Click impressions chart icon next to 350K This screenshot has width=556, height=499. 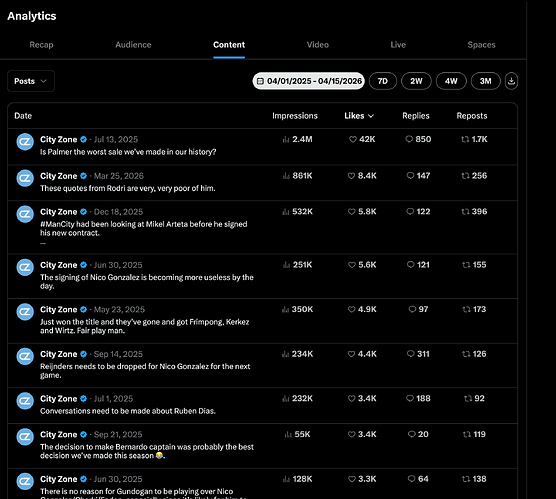click(285, 310)
